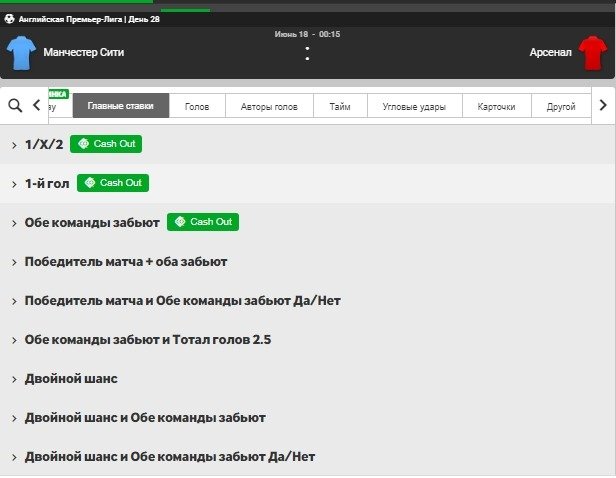Click the Arsenal red jersey icon
Screen dimensions: 616x478
coord(592,53)
